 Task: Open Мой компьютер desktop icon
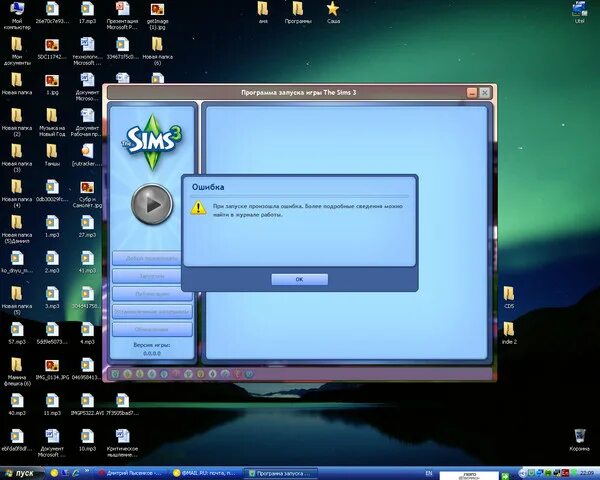pyautogui.click(x=17, y=16)
